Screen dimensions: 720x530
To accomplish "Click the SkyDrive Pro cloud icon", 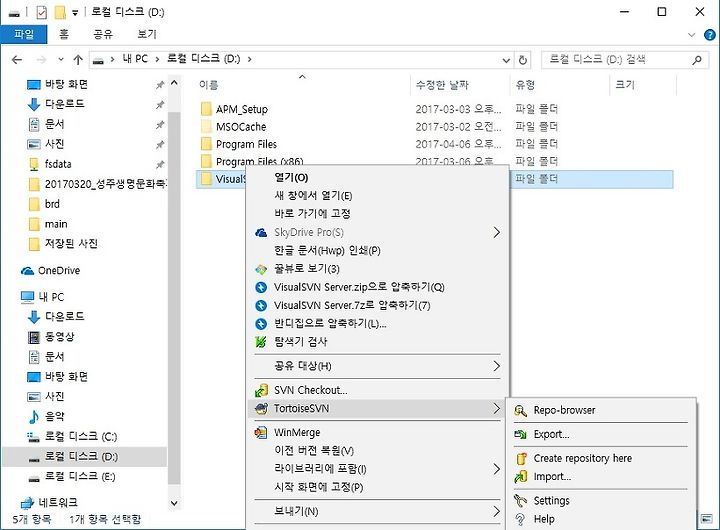I will 261,232.
